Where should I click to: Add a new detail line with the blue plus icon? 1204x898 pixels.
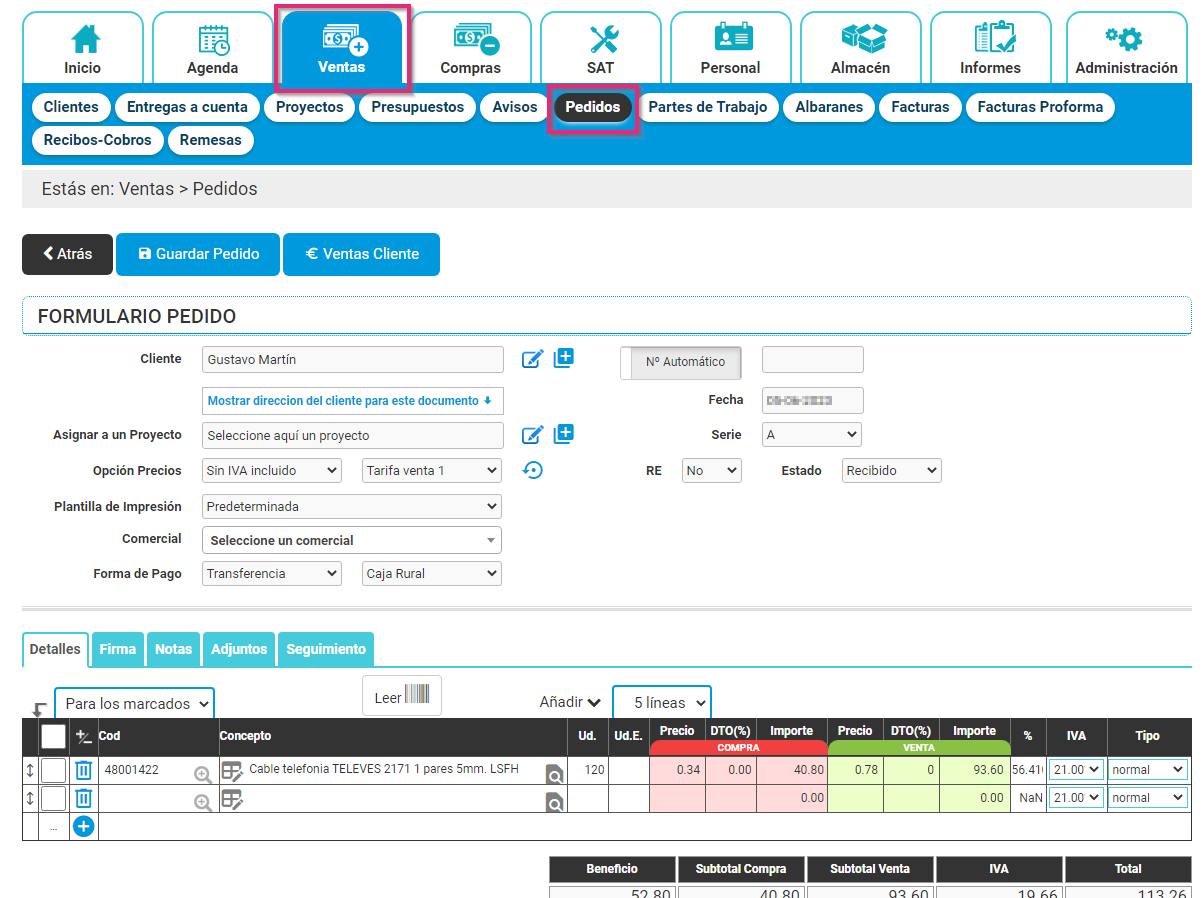point(83,826)
